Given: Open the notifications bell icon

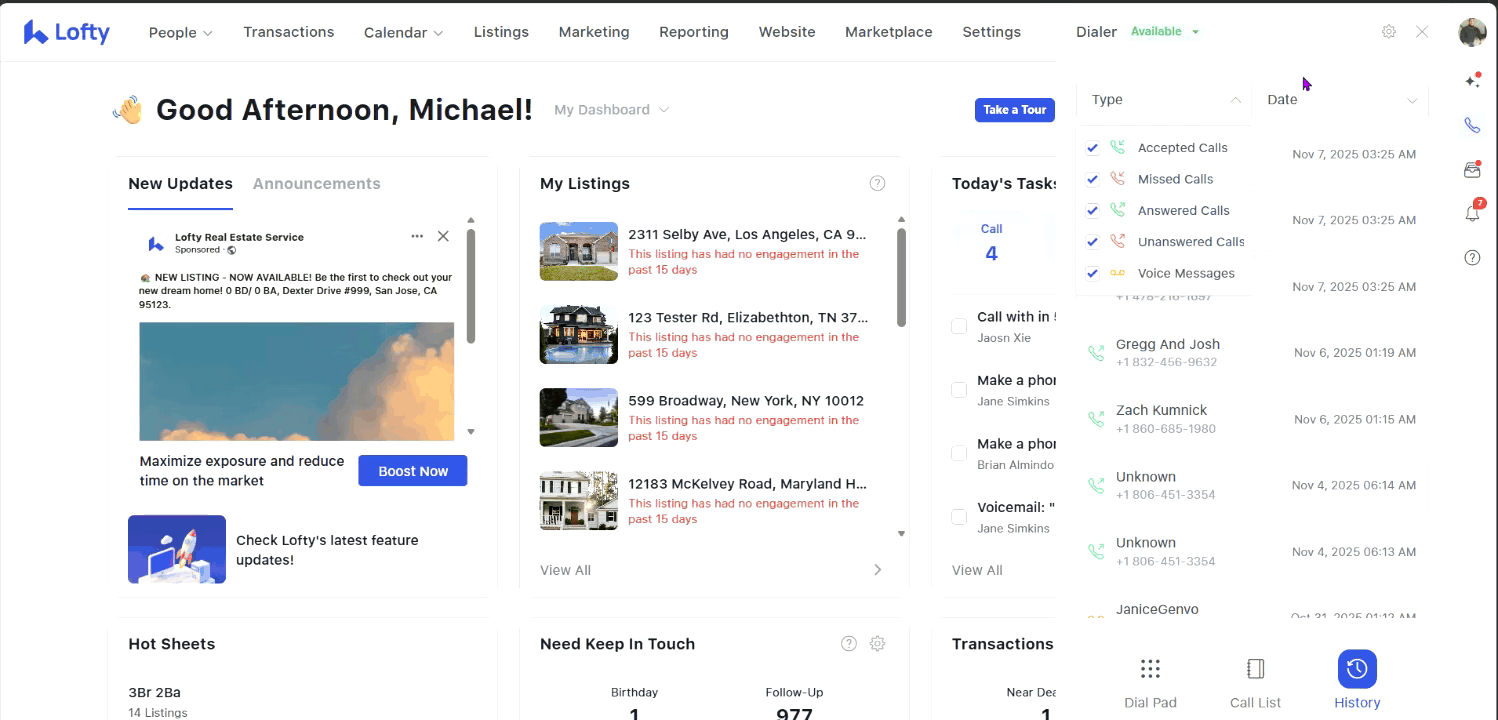Looking at the screenshot, I should pyautogui.click(x=1472, y=213).
